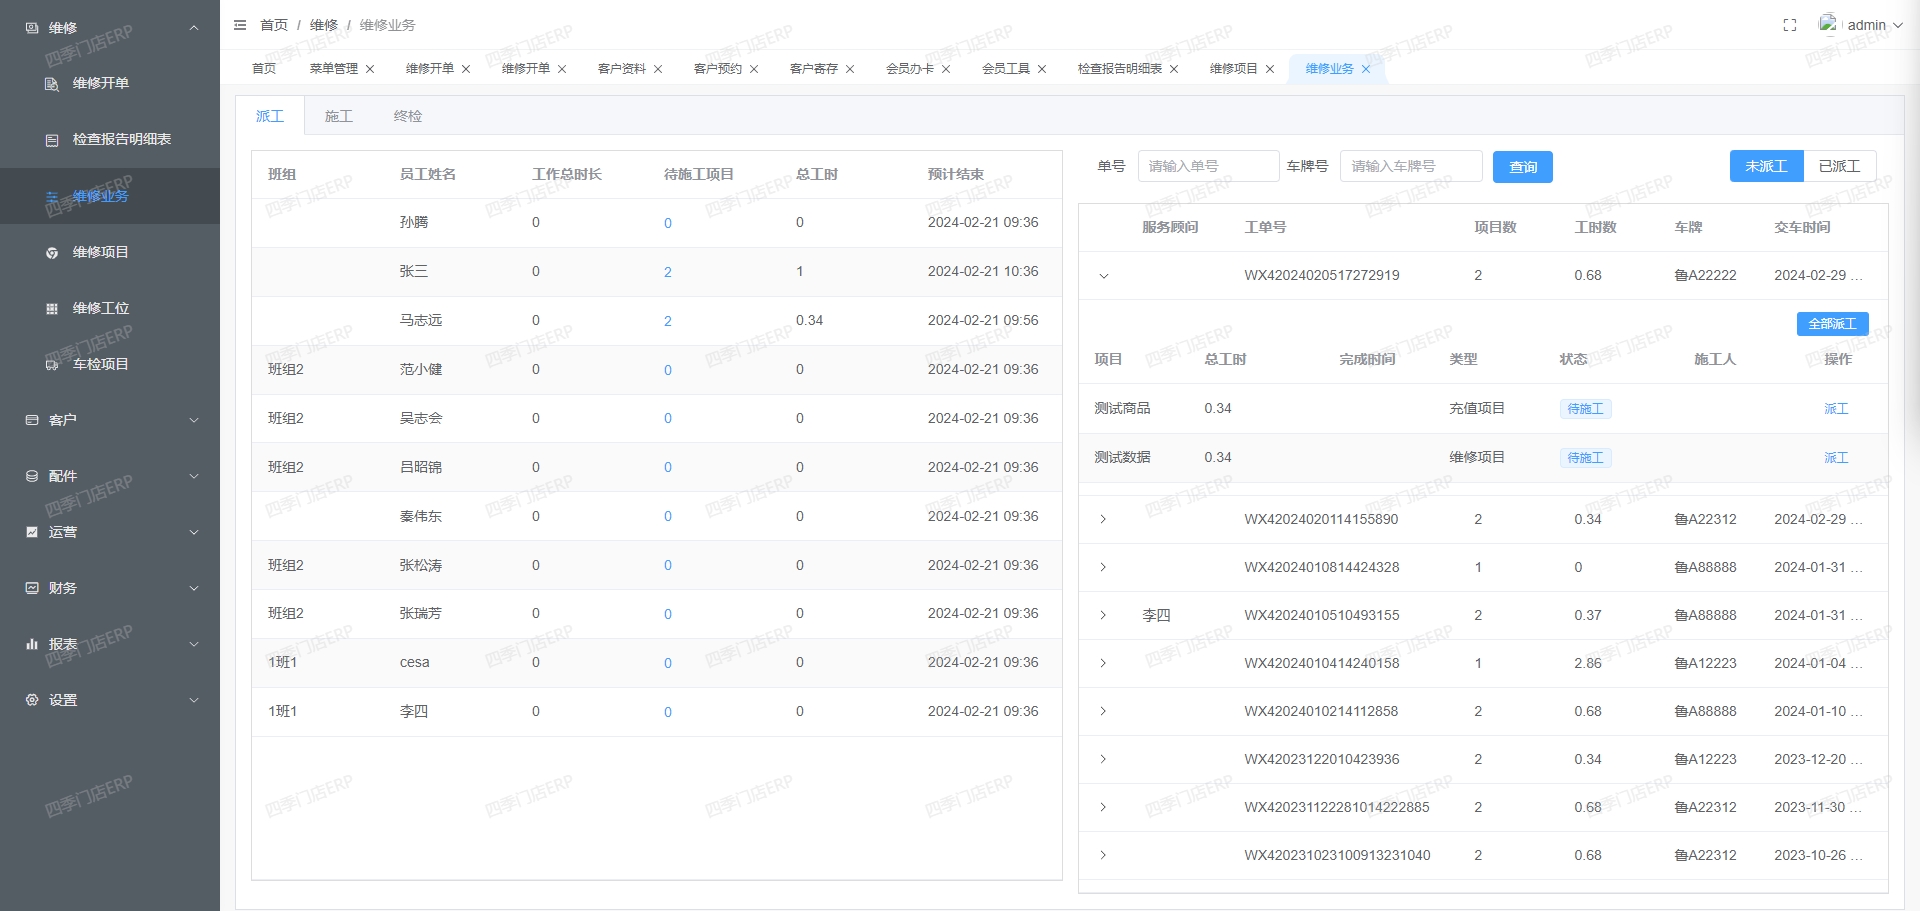
Task: Toggle fullscreen mode icon
Action: pyautogui.click(x=1790, y=25)
